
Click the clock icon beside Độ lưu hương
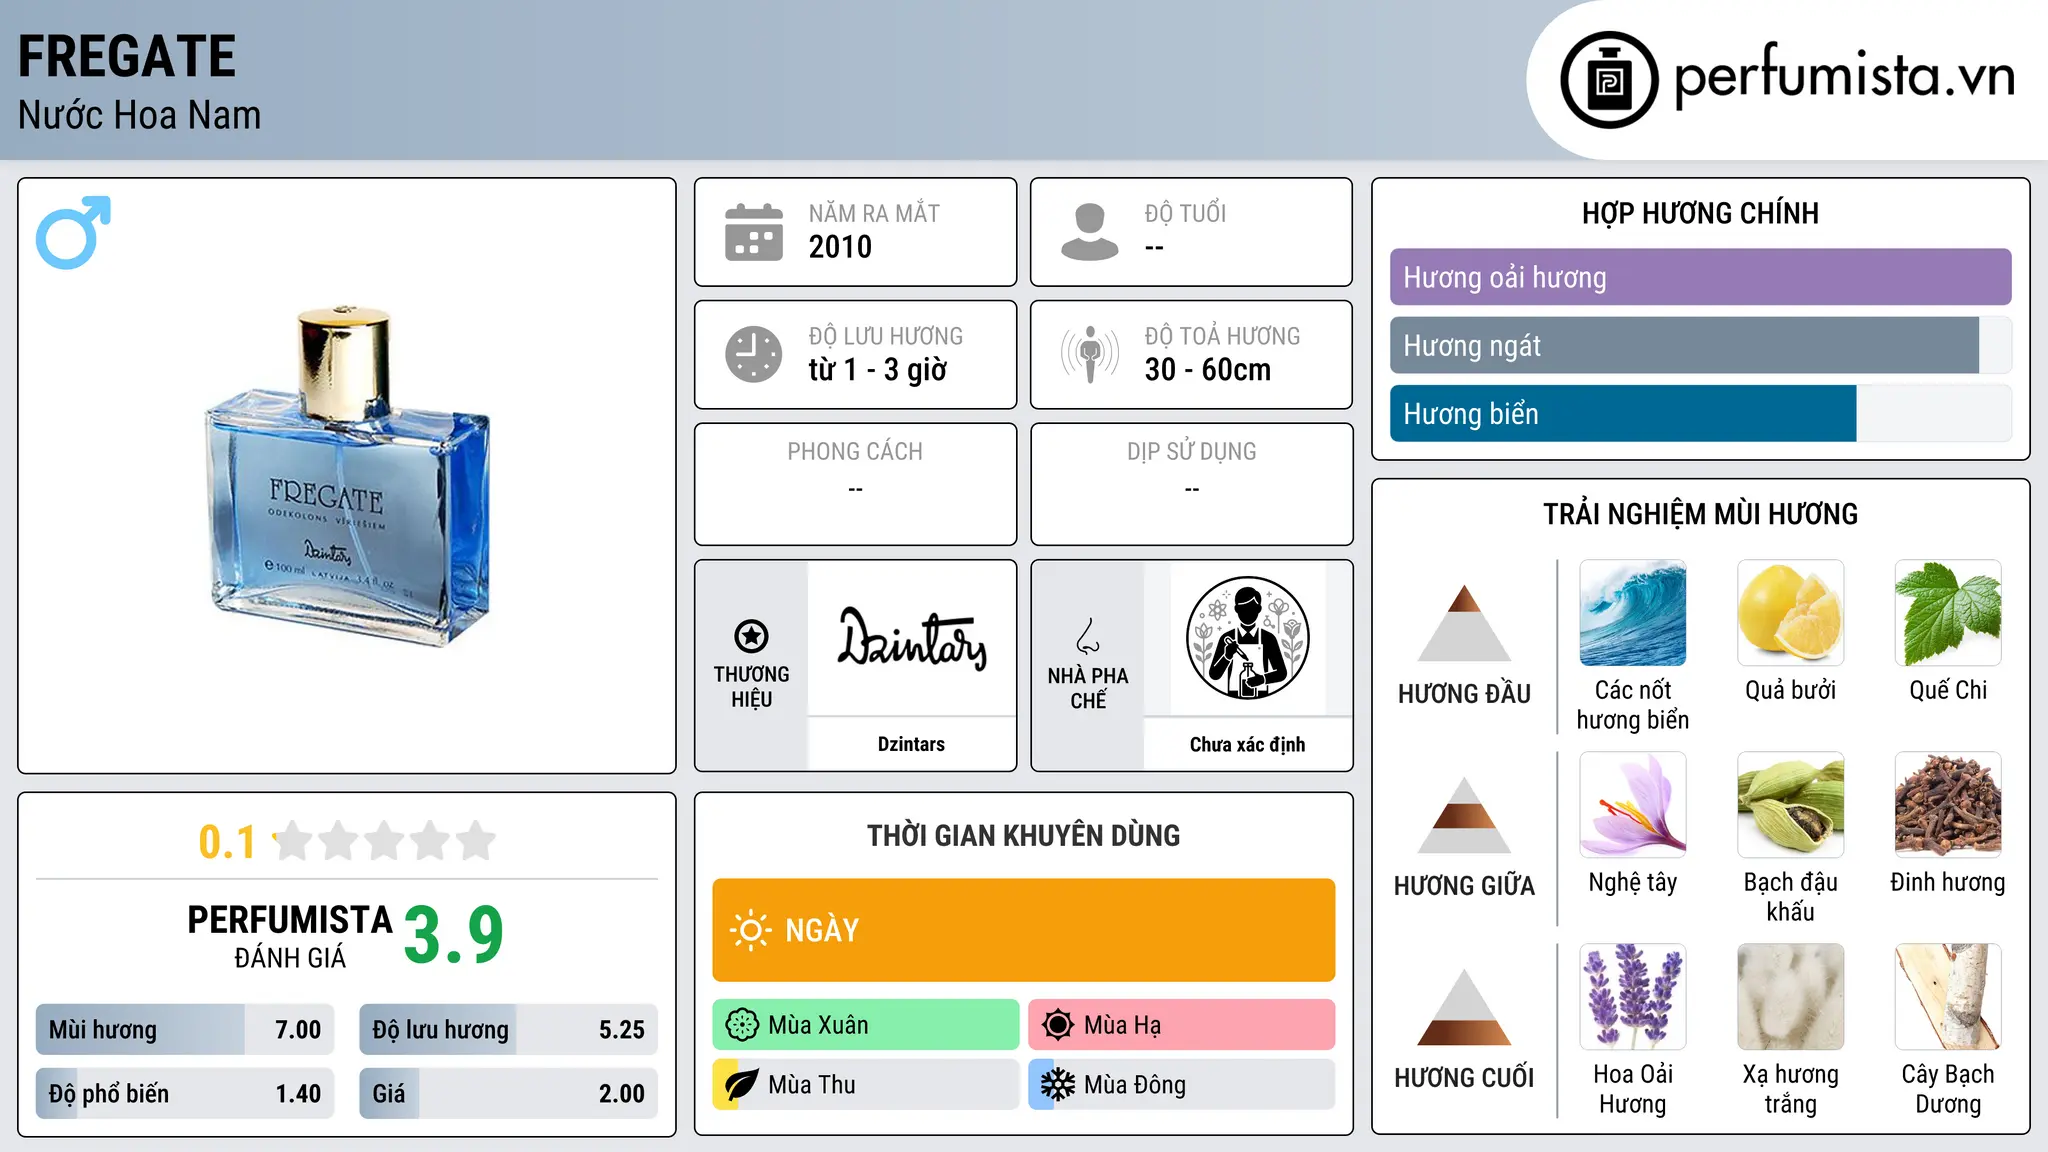click(754, 354)
